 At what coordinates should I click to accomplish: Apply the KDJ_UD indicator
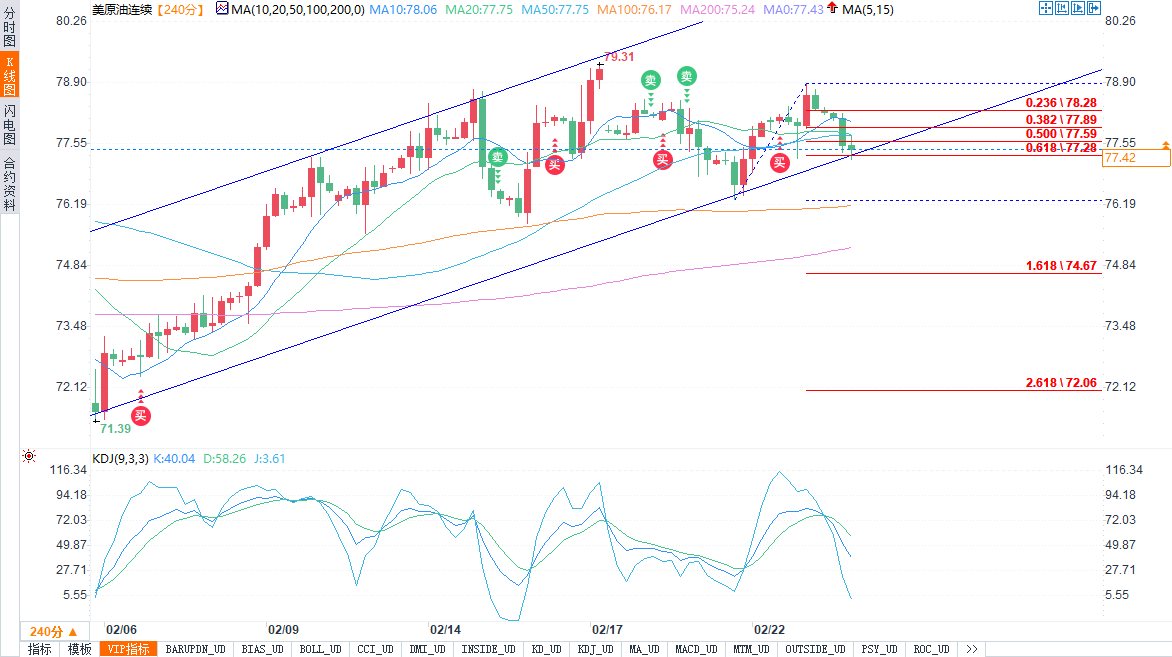595,649
